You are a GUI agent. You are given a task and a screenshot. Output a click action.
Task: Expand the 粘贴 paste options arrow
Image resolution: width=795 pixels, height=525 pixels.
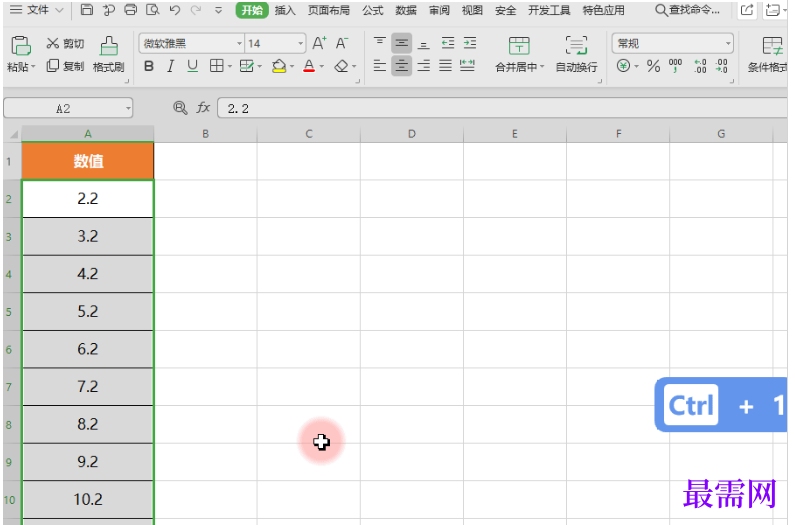coord(33,67)
